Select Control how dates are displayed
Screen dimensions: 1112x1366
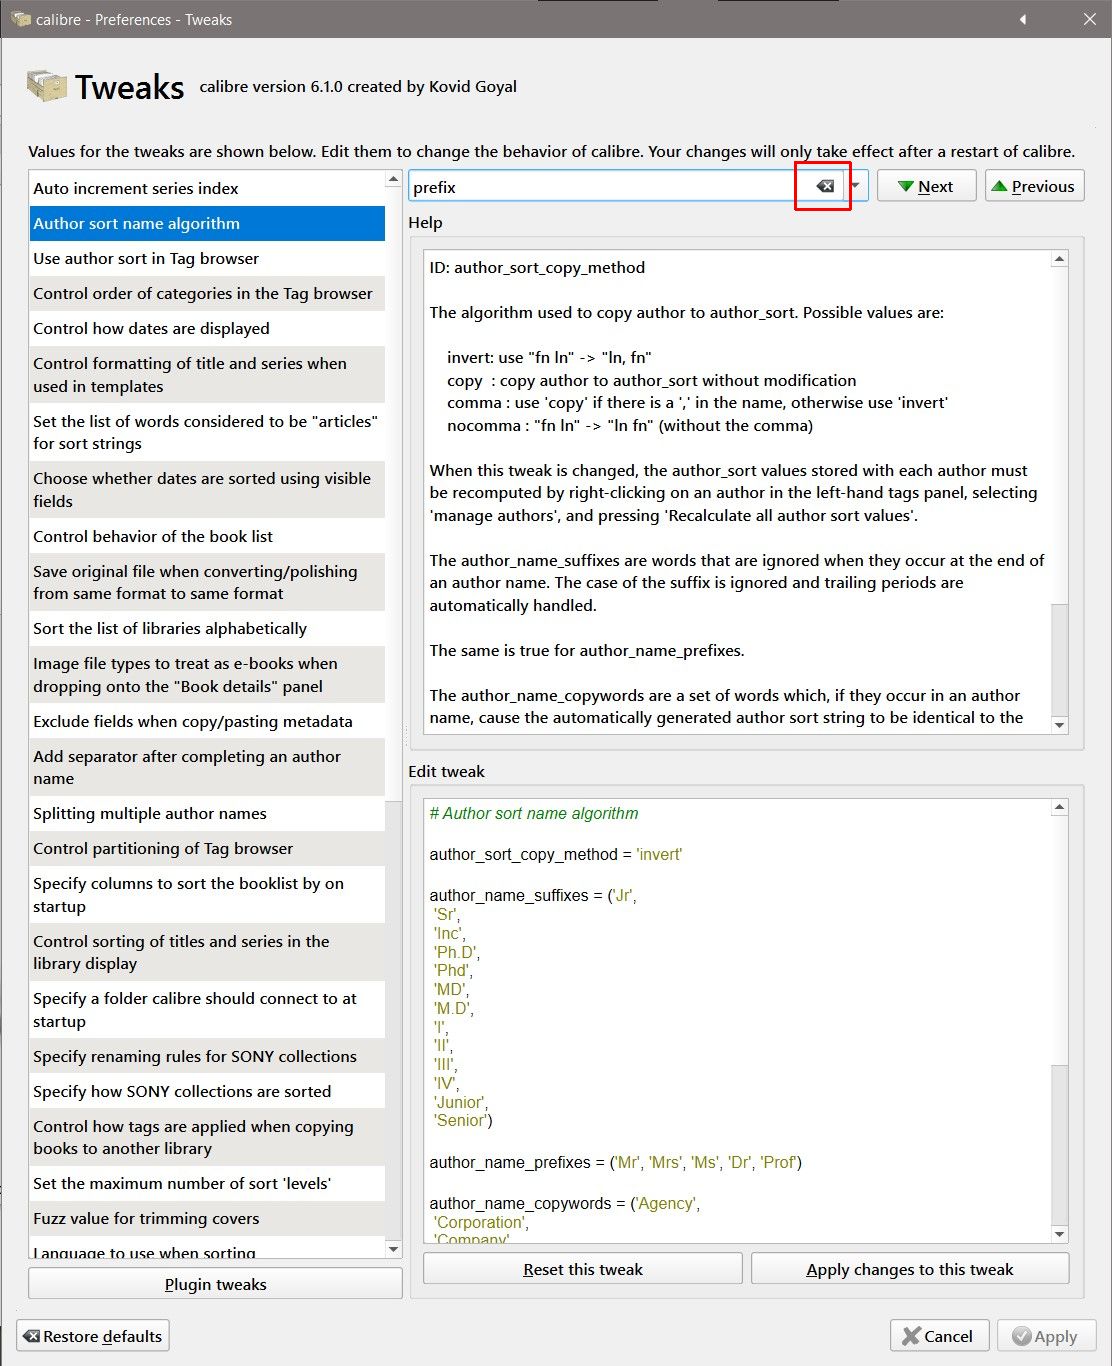click(x=207, y=328)
